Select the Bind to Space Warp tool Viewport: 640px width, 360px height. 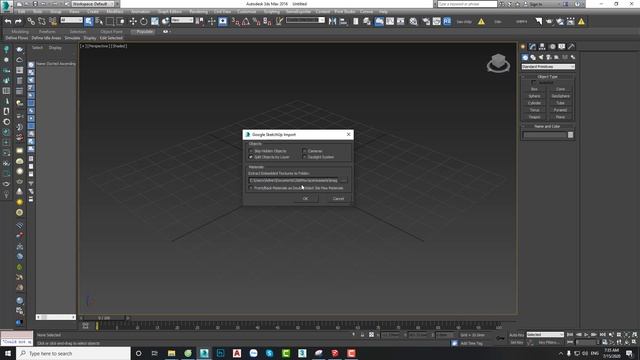pyautogui.click(x=53, y=21)
